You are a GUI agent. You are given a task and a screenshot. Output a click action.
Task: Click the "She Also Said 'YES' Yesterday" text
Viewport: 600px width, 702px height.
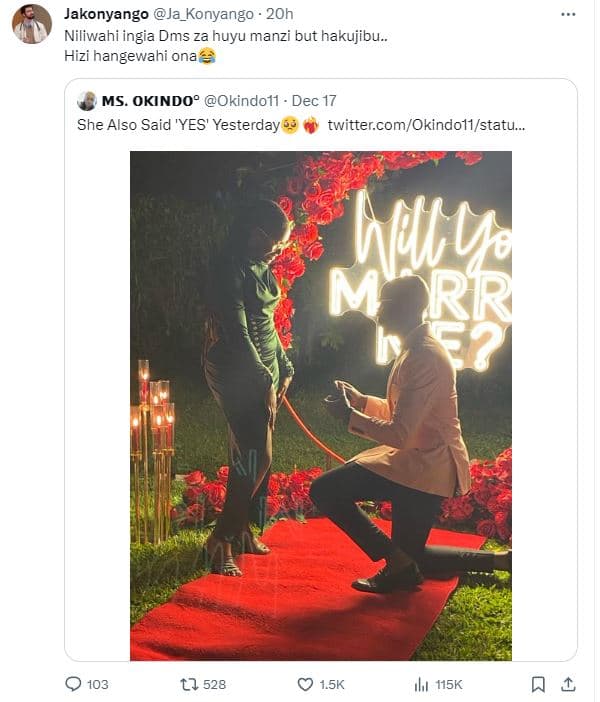click(179, 125)
